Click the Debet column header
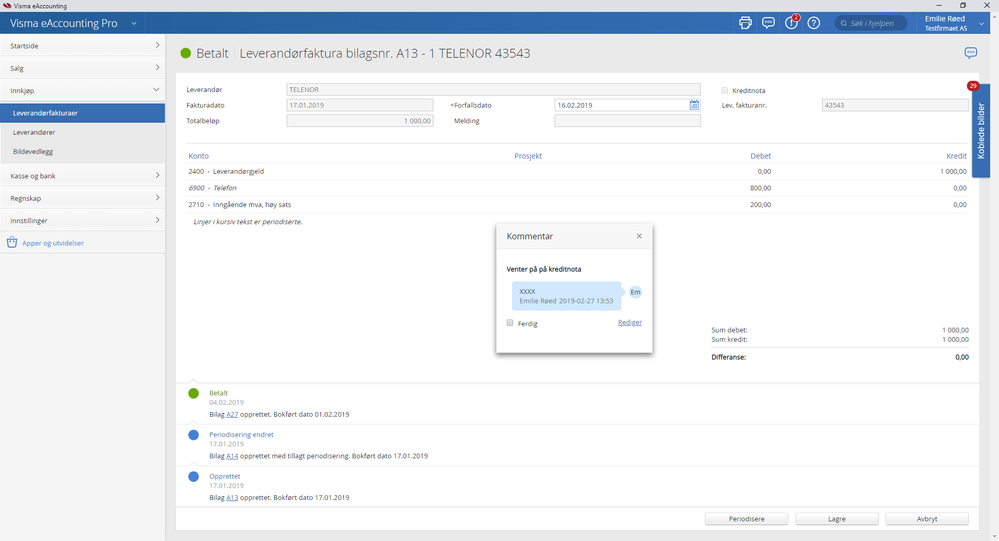Screen dimensions: 999x541 pos(760,155)
